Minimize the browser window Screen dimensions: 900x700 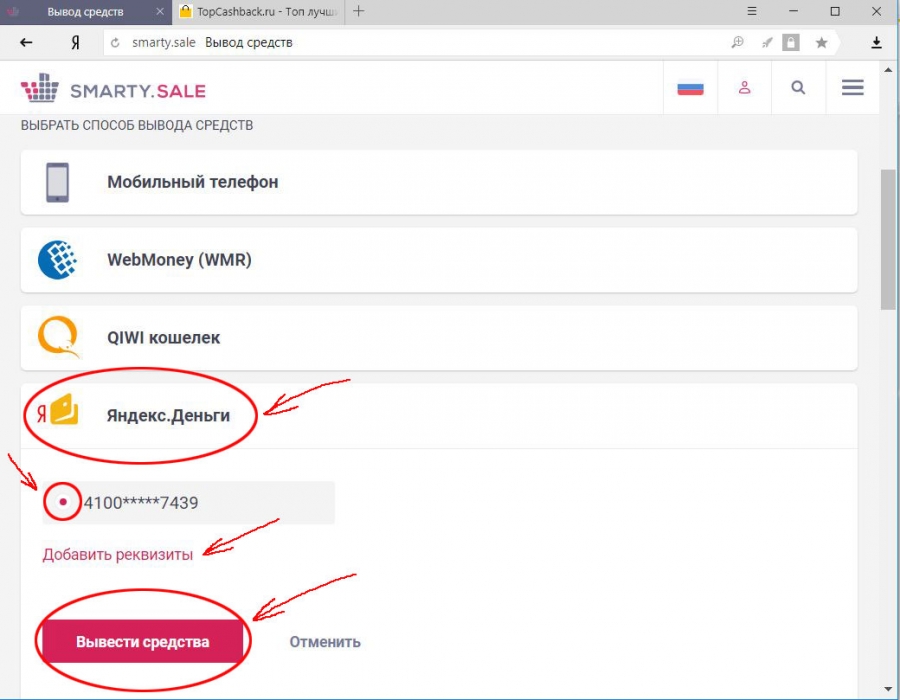coord(793,11)
